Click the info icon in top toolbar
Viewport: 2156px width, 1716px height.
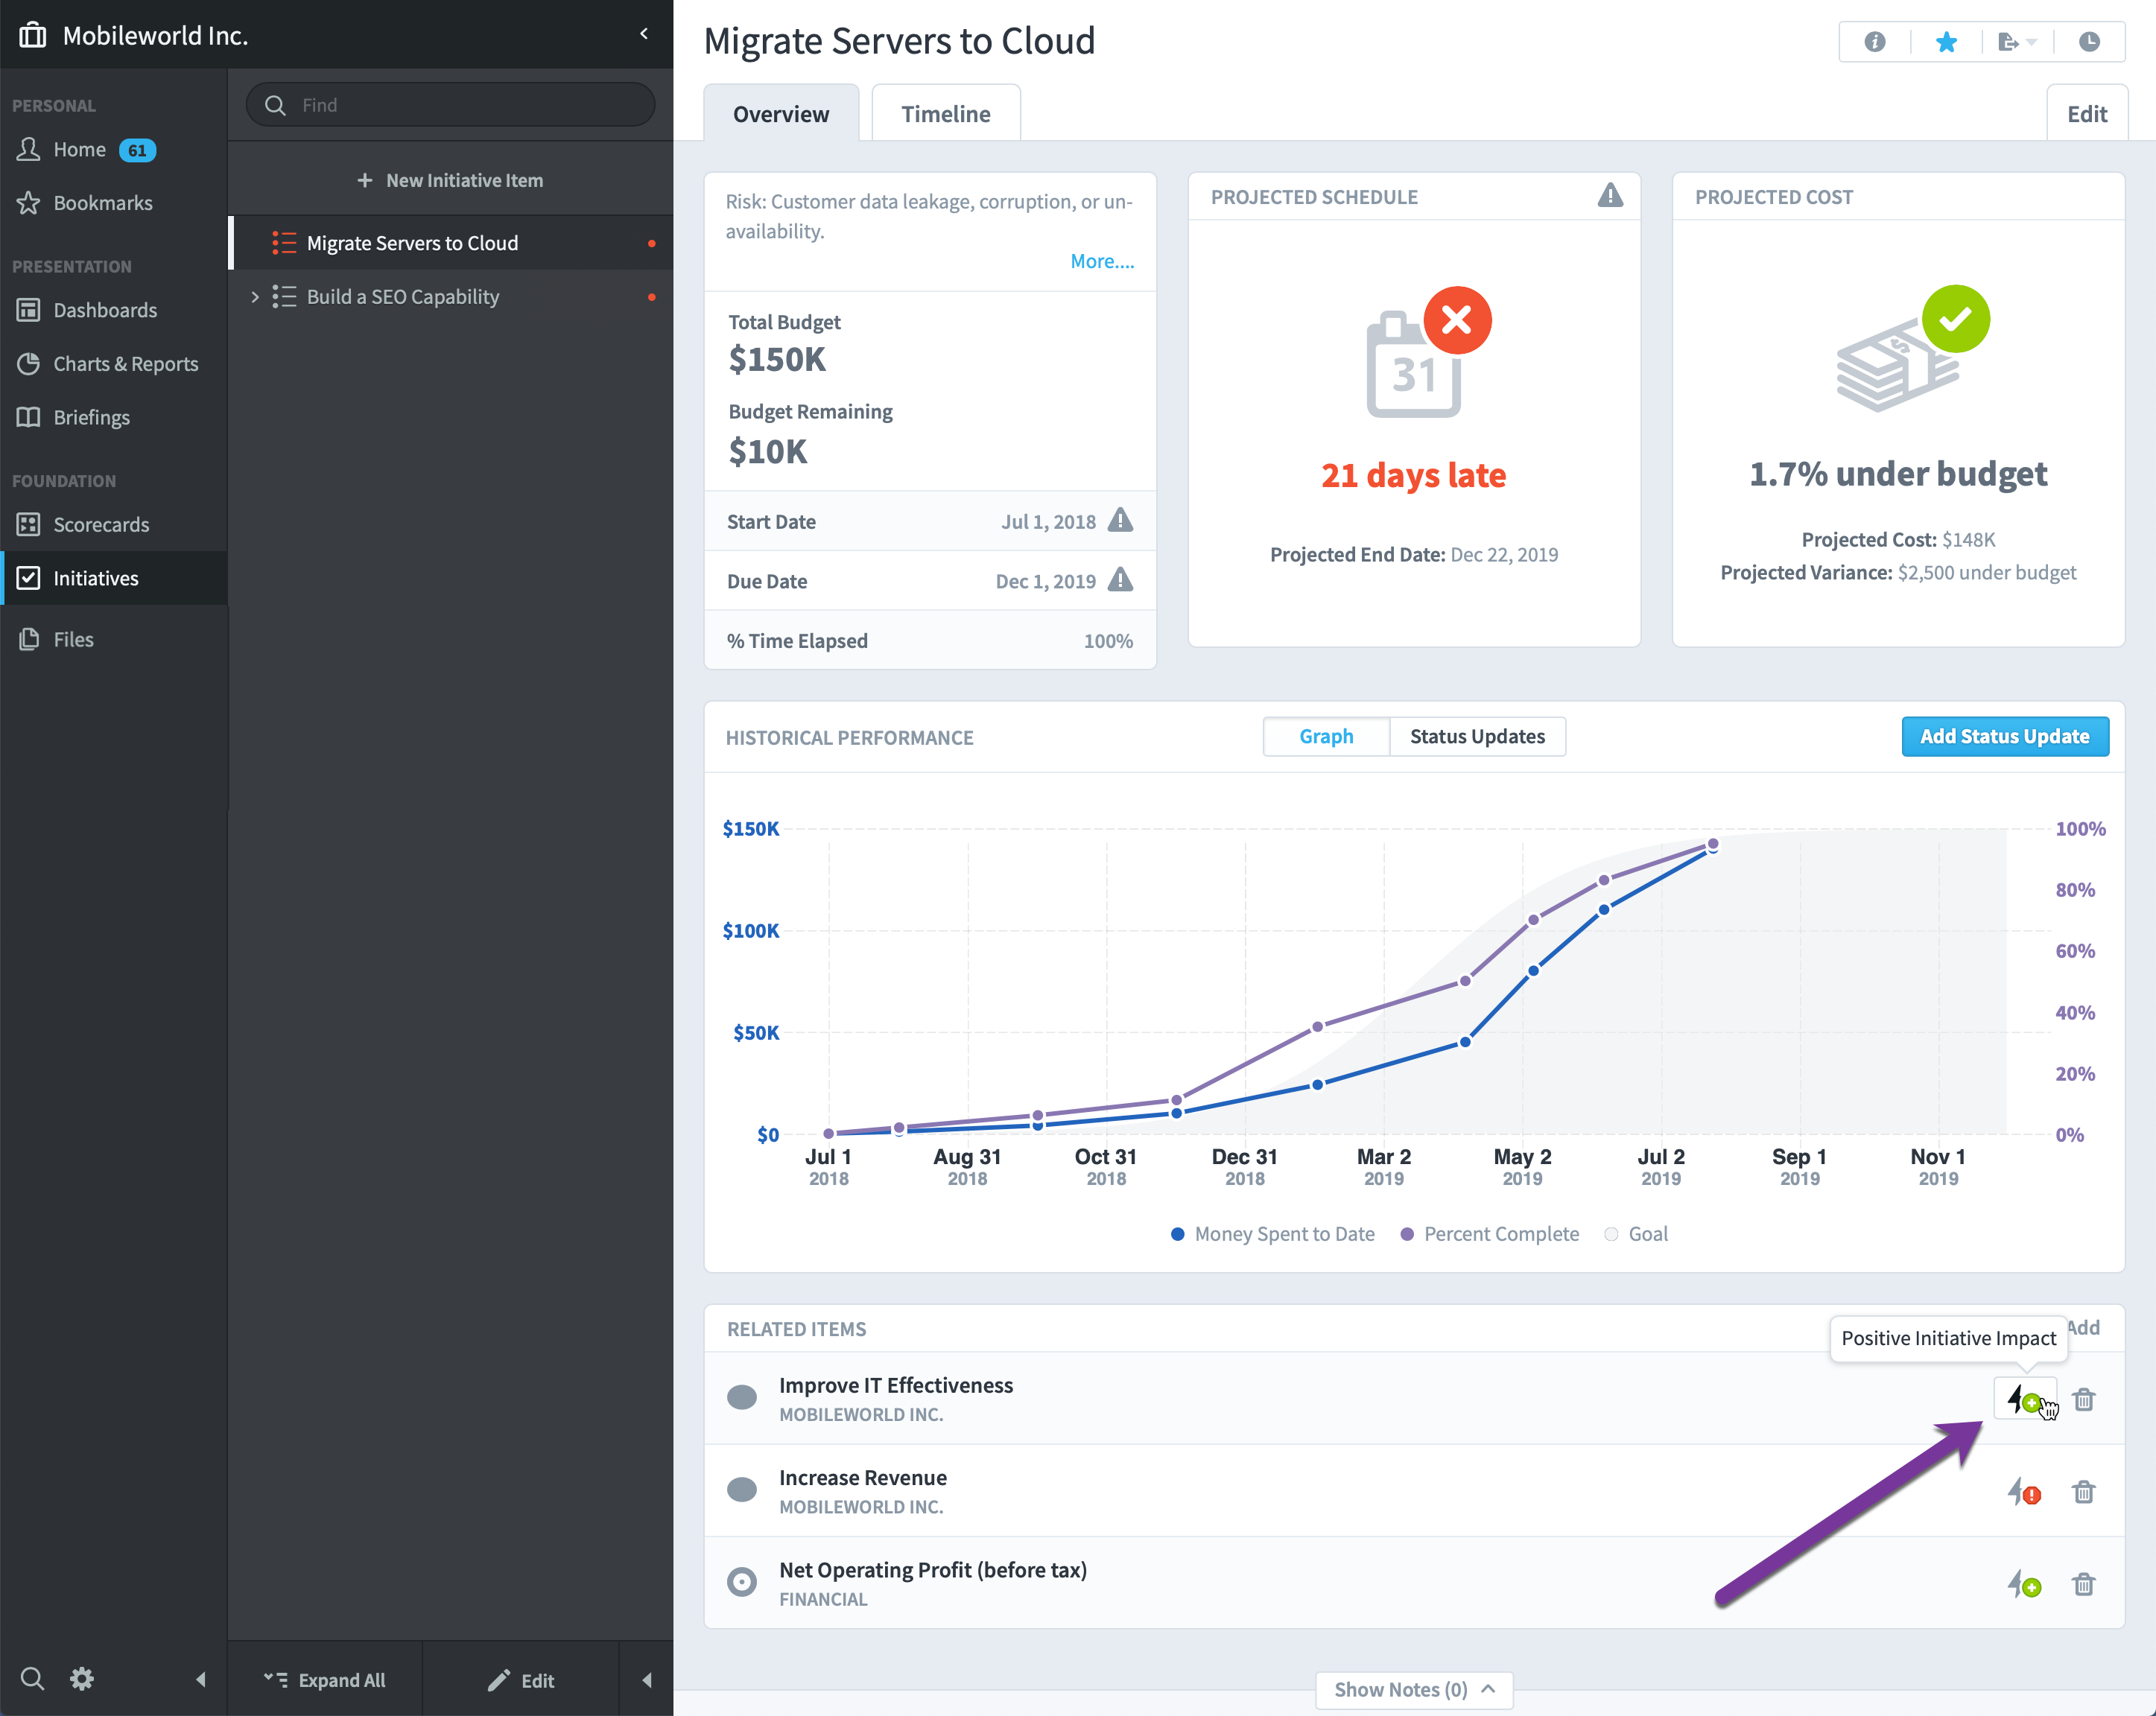click(x=1874, y=42)
